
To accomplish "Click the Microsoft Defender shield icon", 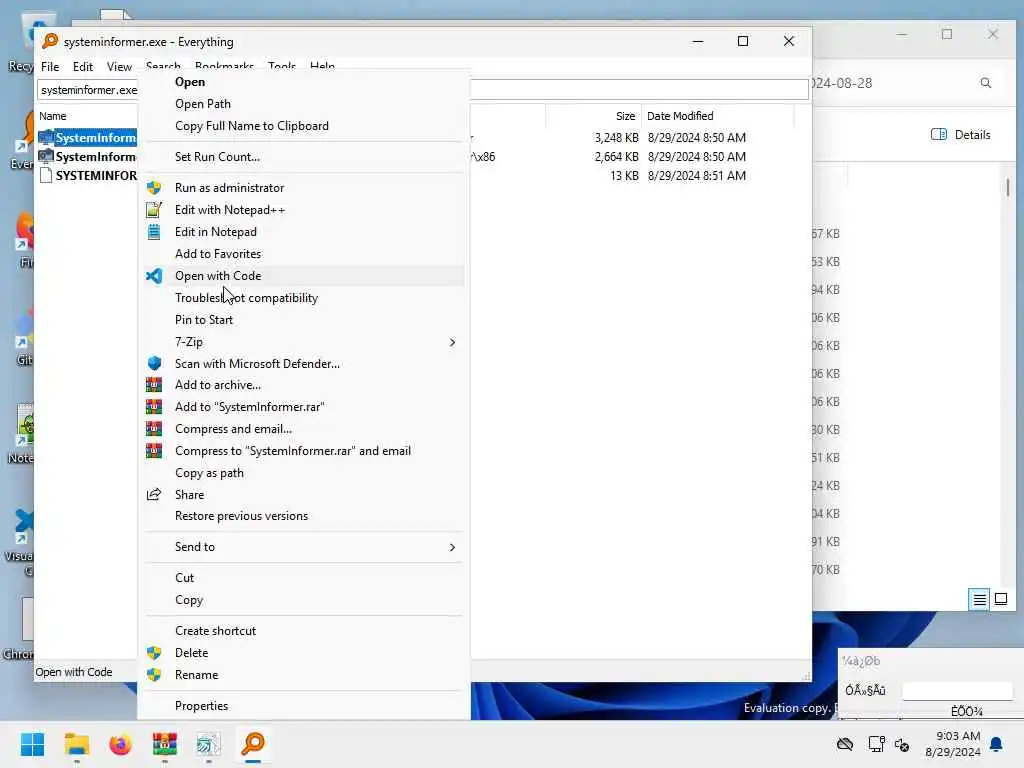I will coord(154,364).
